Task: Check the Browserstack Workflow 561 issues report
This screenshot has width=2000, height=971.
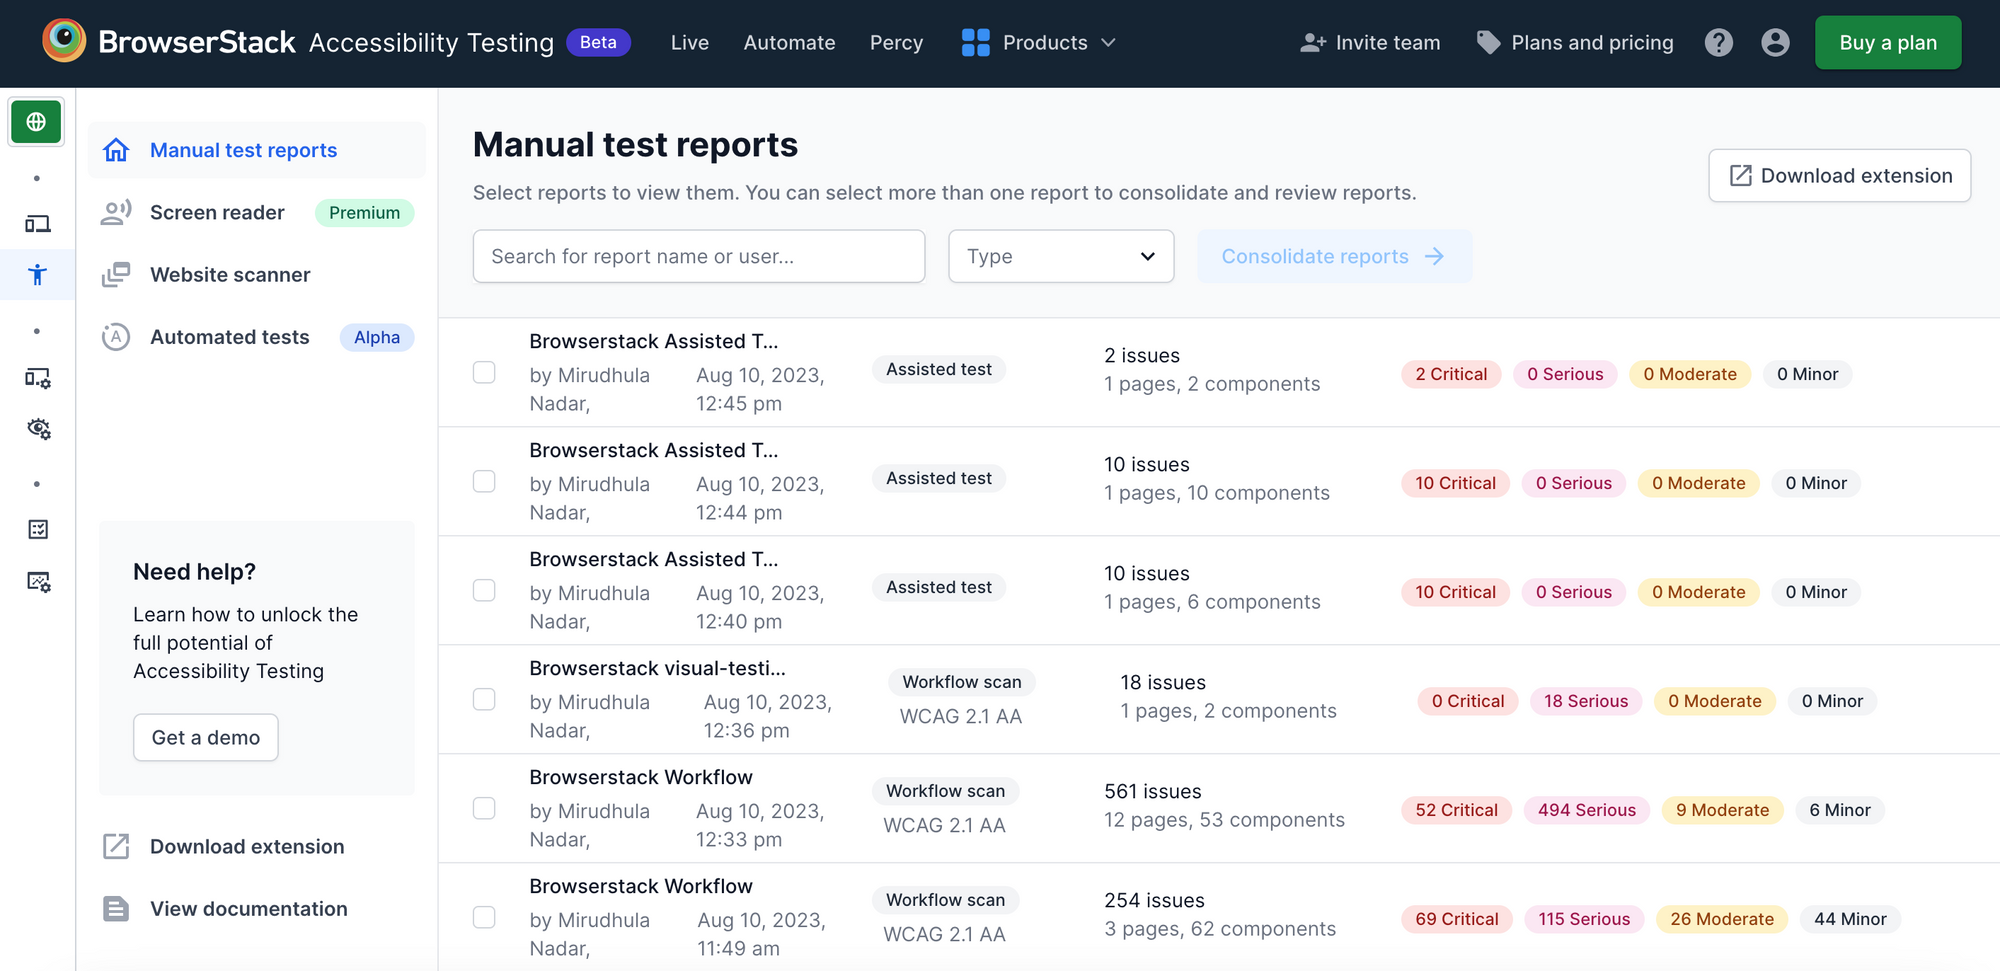Action: tap(484, 807)
